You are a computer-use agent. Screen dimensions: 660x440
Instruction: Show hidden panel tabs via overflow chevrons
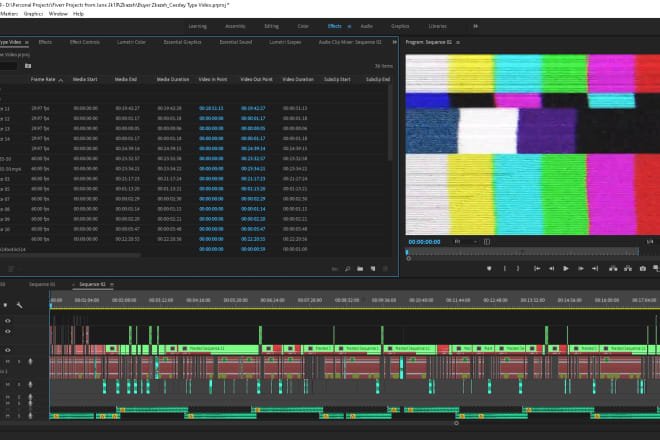coord(394,42)
